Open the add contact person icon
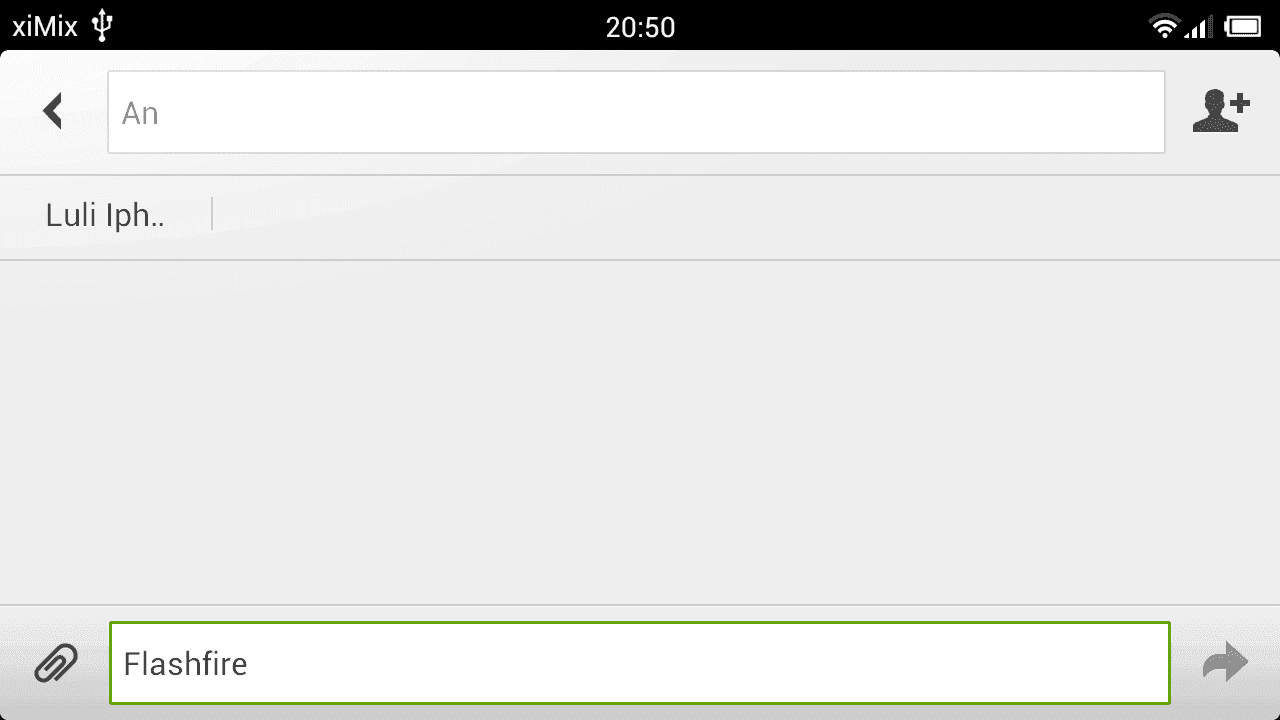1280x720 pixels. 1221,111
